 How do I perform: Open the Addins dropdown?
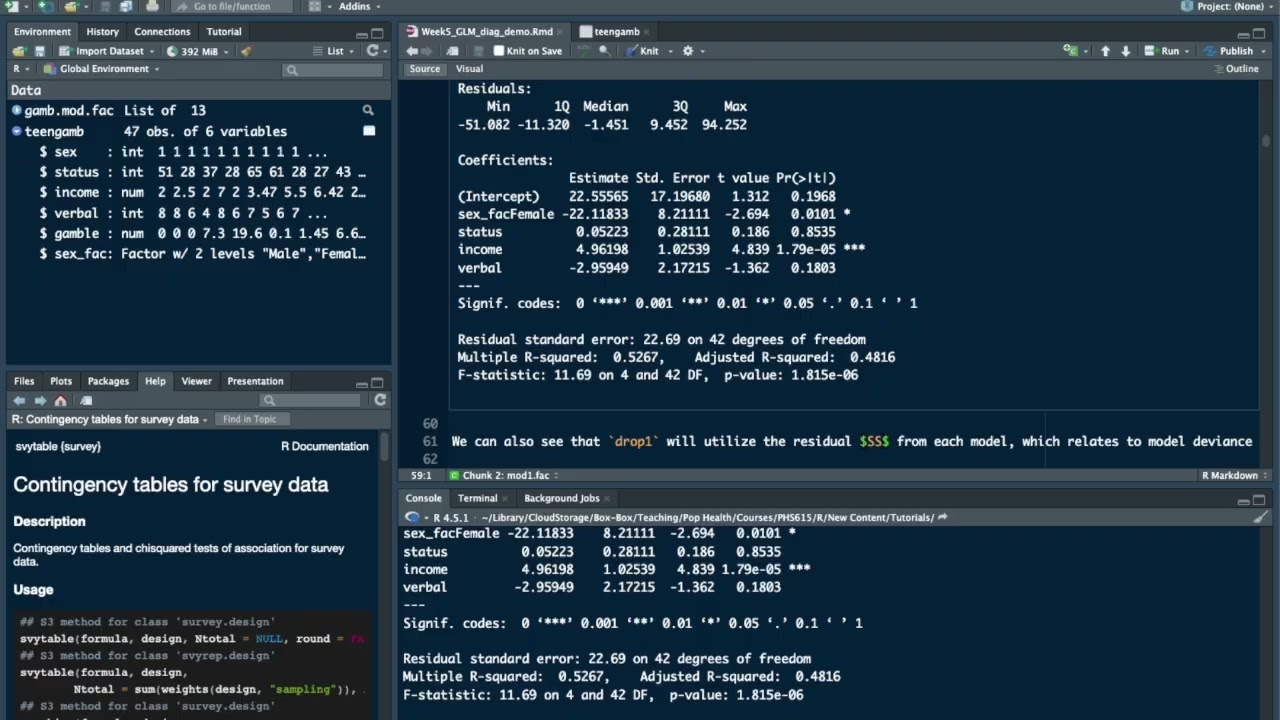361,6
